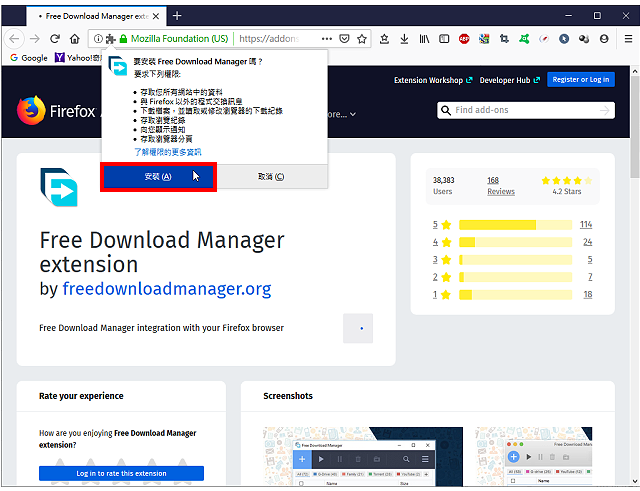Open the 114 five-star reviews count
The image size is (640, 491).
(x=586, y=224)
